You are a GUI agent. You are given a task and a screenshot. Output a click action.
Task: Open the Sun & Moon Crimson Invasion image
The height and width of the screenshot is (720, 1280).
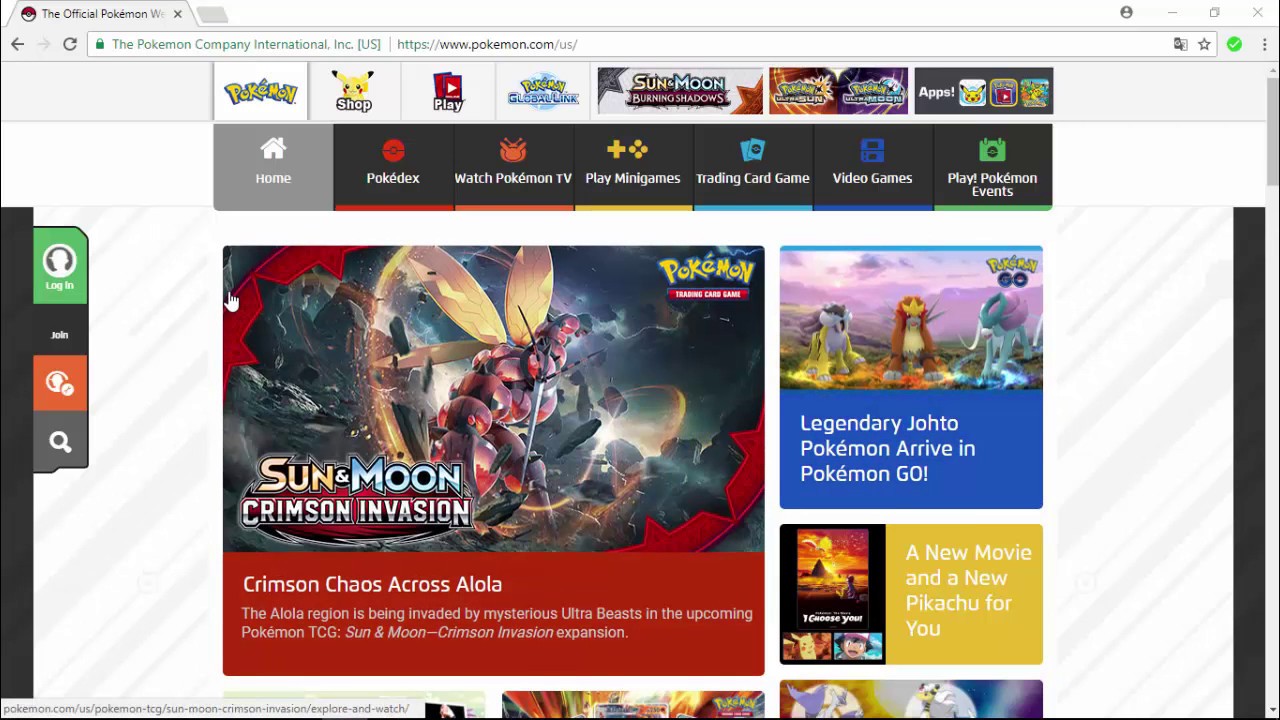click(x=494, y=399)
